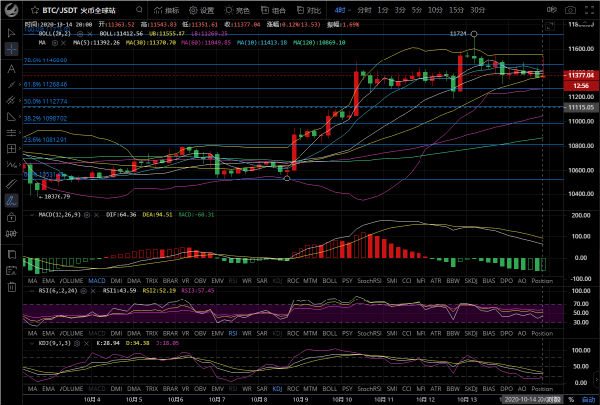Screen dimensions: 600x405
Task: Maximize main chart pane with corner icon
Action: click(x=549, y=26)
